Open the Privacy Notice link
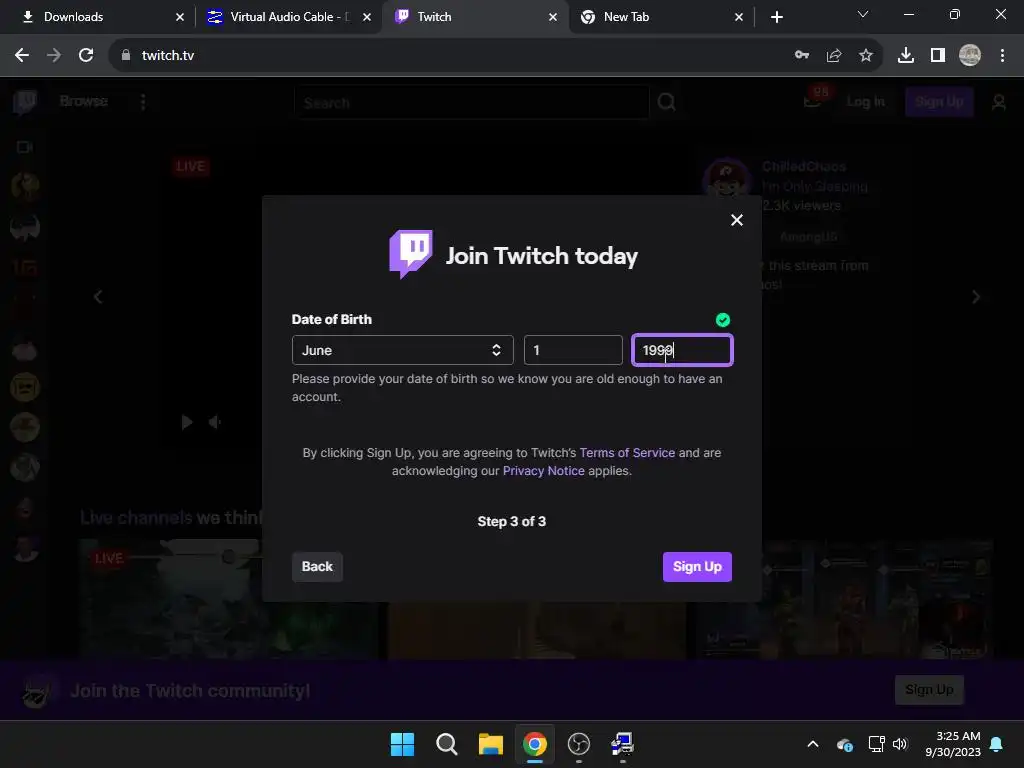 543,471
